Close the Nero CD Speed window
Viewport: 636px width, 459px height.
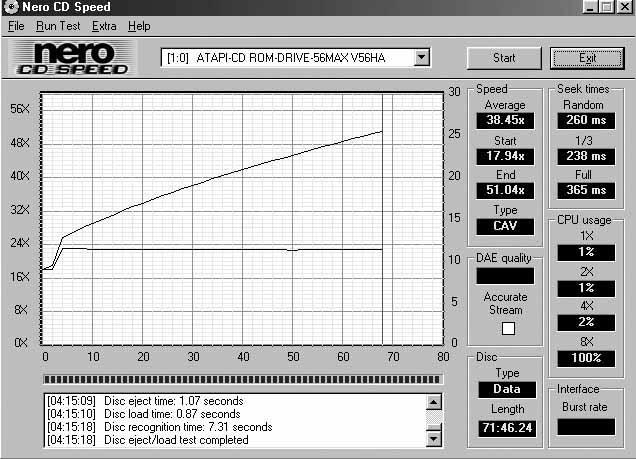click(x=625, y=7)
